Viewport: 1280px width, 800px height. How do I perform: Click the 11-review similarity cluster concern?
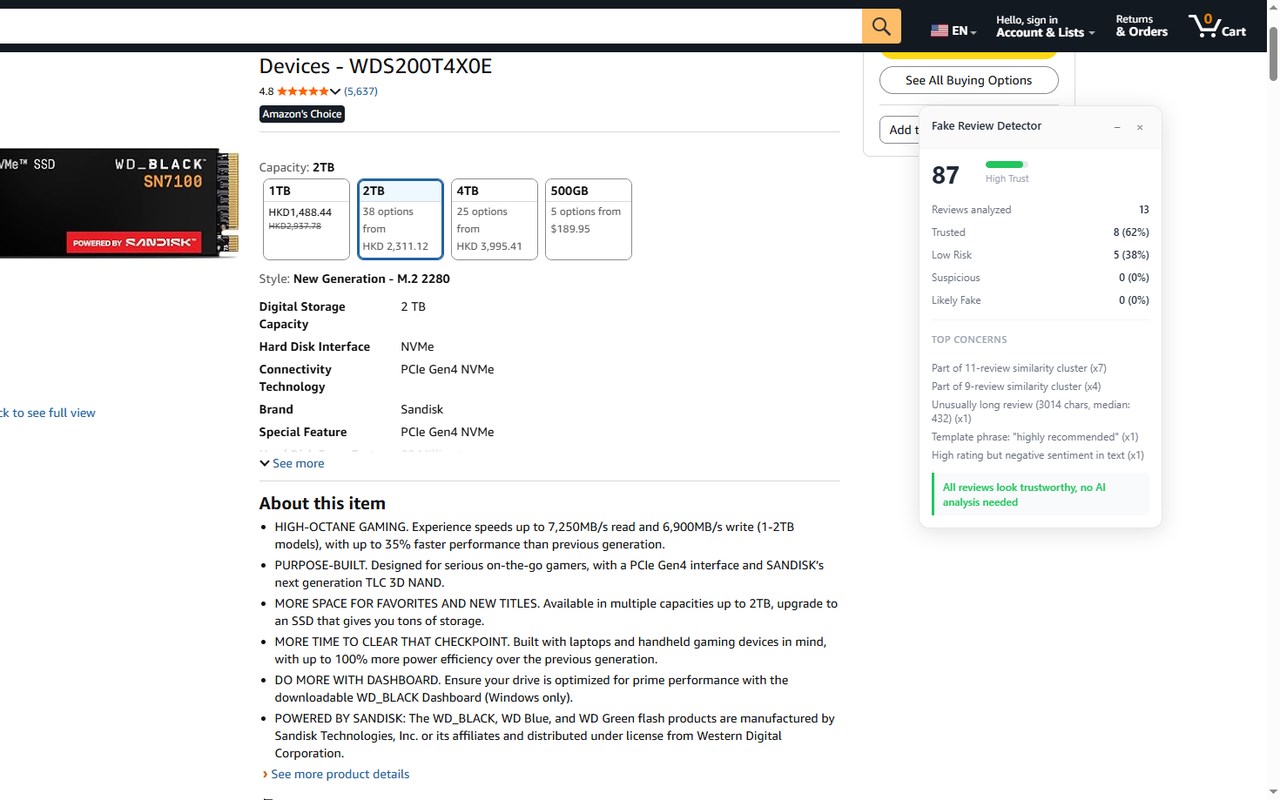point(1019,368)
